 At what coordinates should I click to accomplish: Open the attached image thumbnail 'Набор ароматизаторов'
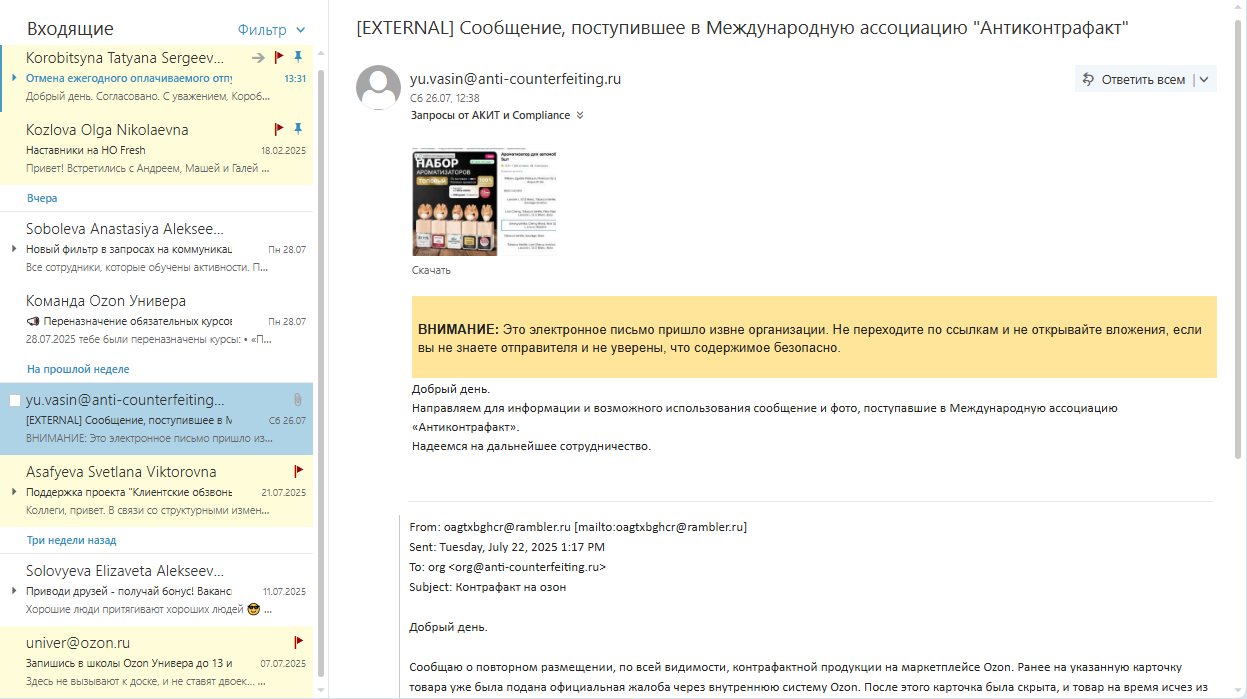484,203
